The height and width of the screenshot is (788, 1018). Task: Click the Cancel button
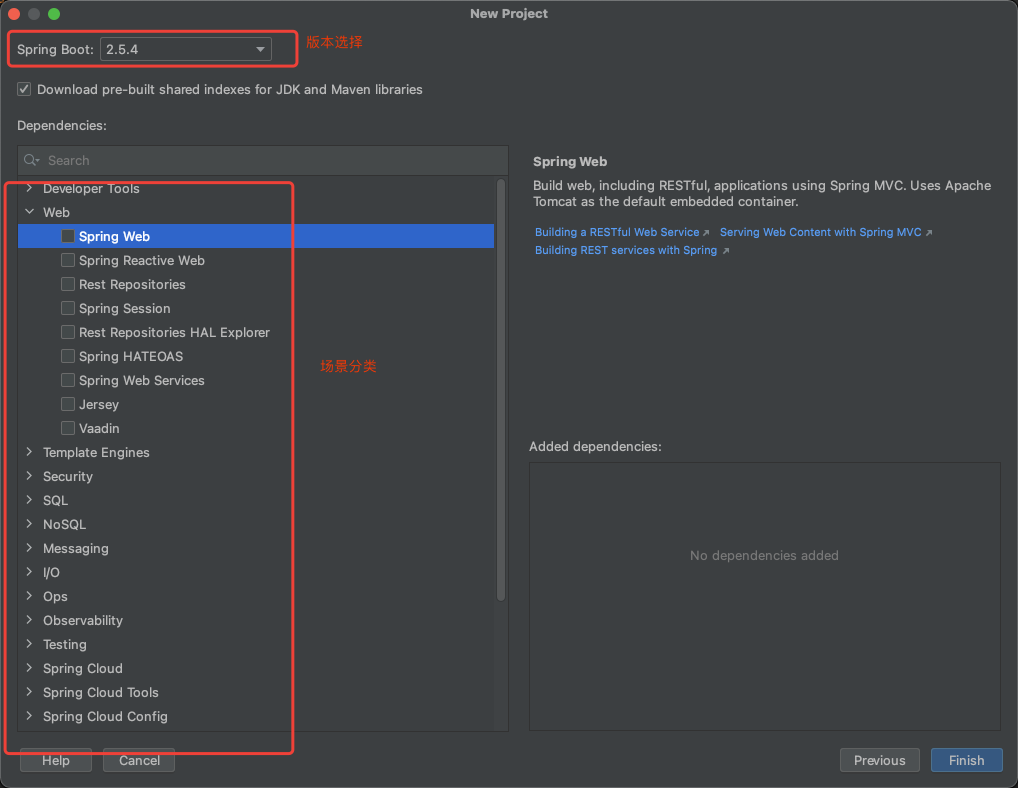[x=139, y=760]
